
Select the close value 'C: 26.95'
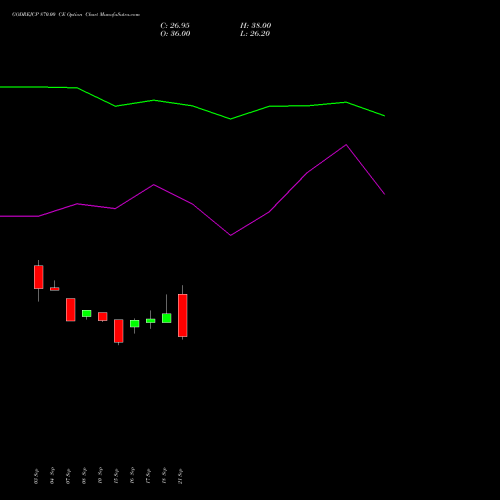[175, 25]
